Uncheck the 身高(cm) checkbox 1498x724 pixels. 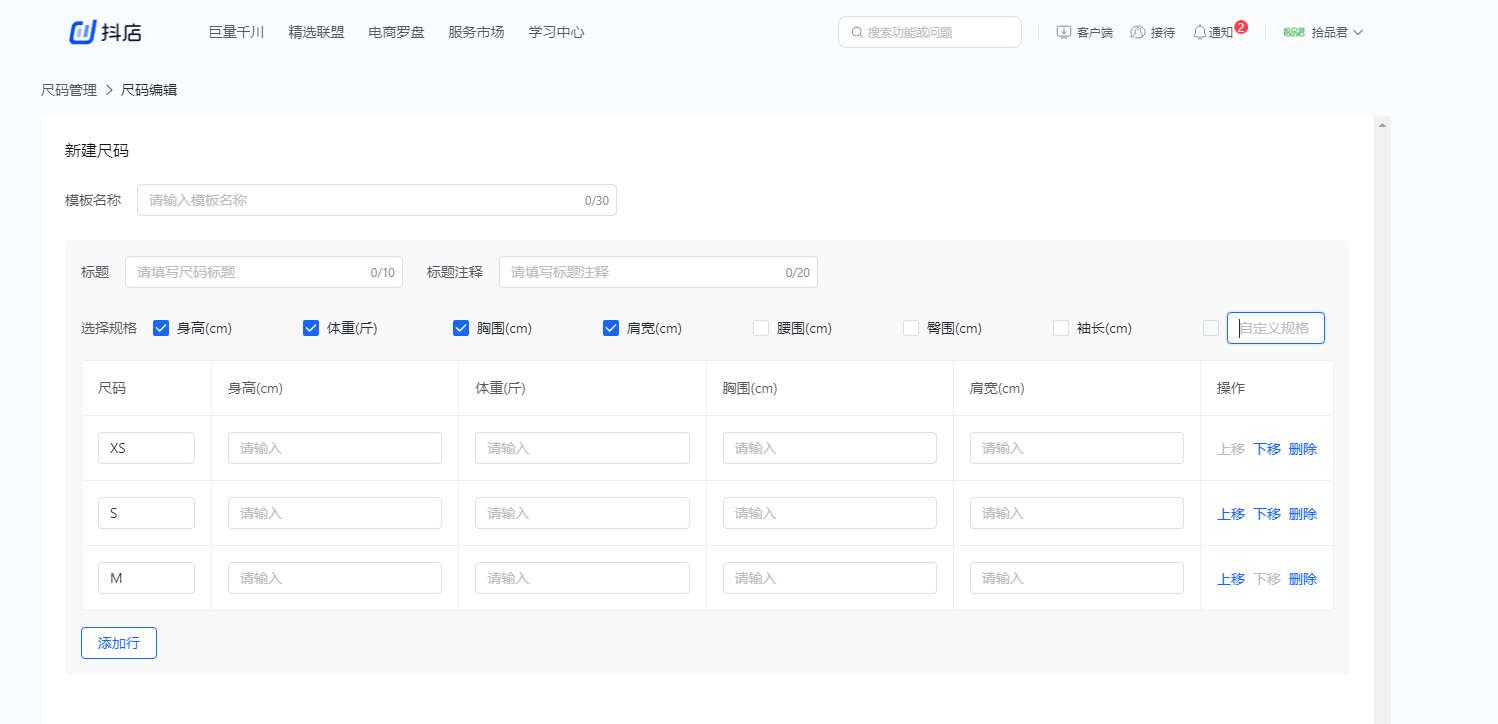pos(161,328)
